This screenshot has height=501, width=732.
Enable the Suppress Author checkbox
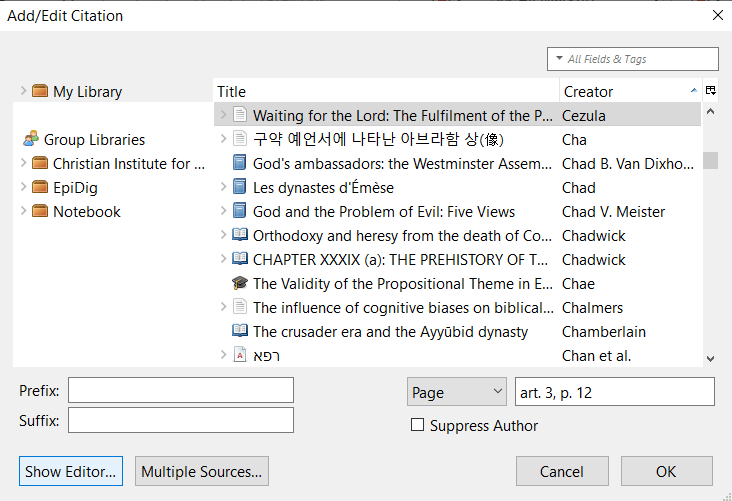point(418,426)
